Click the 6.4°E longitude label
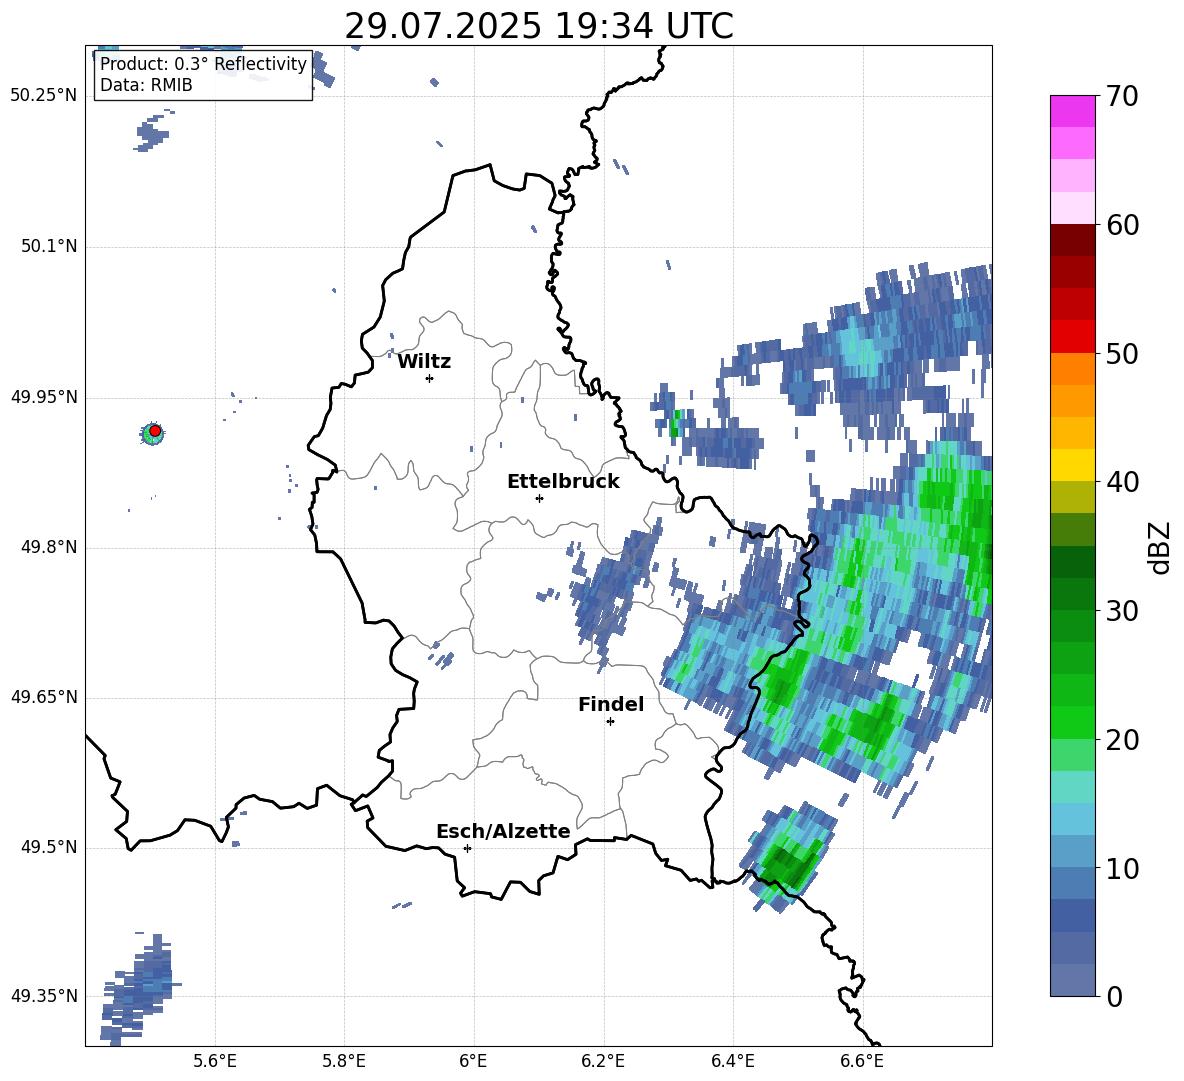The width and height of the screenshot is (1184, 1081). click(732, 1061)
